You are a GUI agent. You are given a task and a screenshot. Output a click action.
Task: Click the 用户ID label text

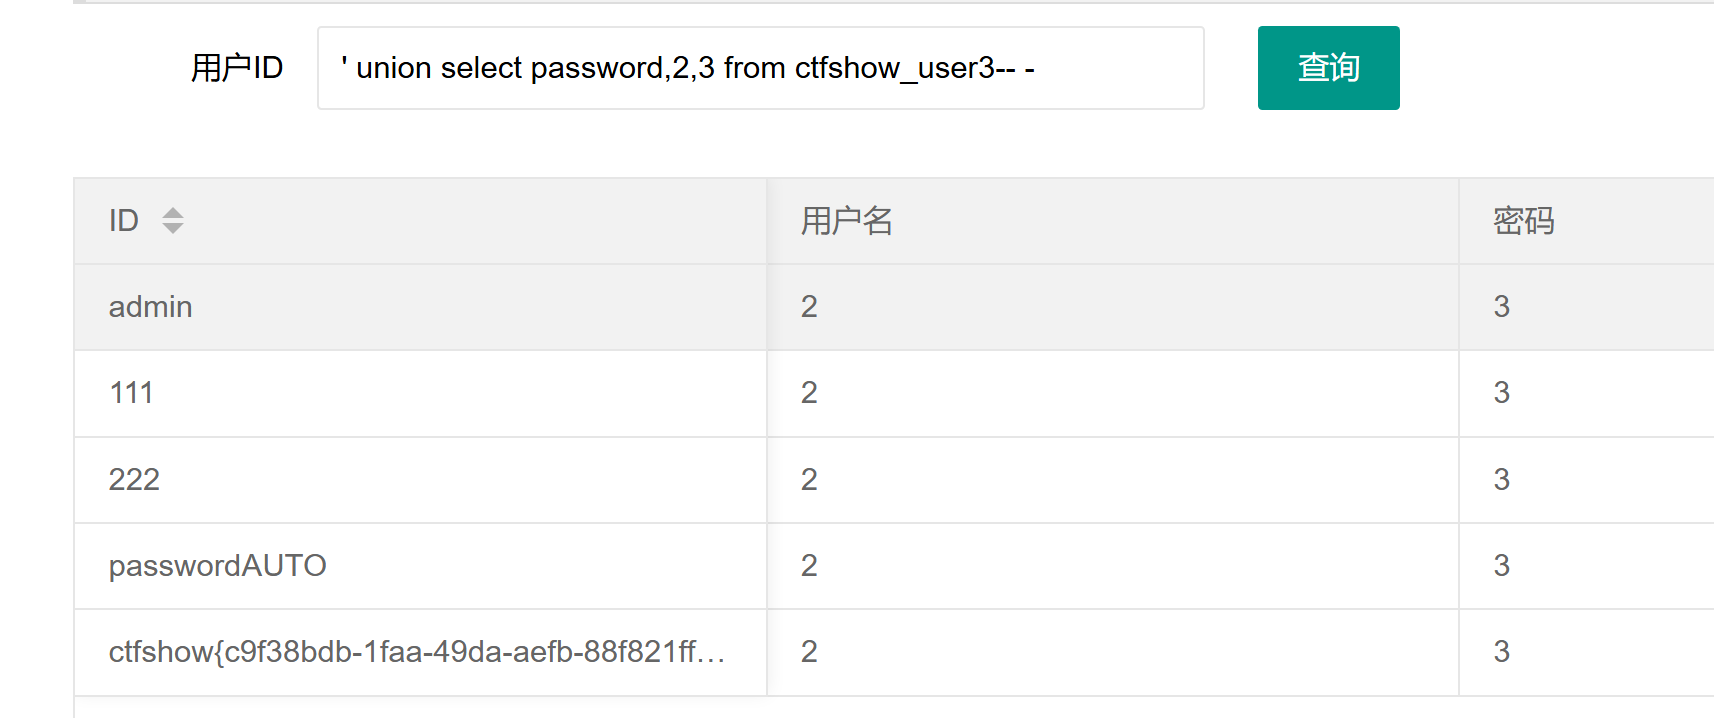[237, 68]
